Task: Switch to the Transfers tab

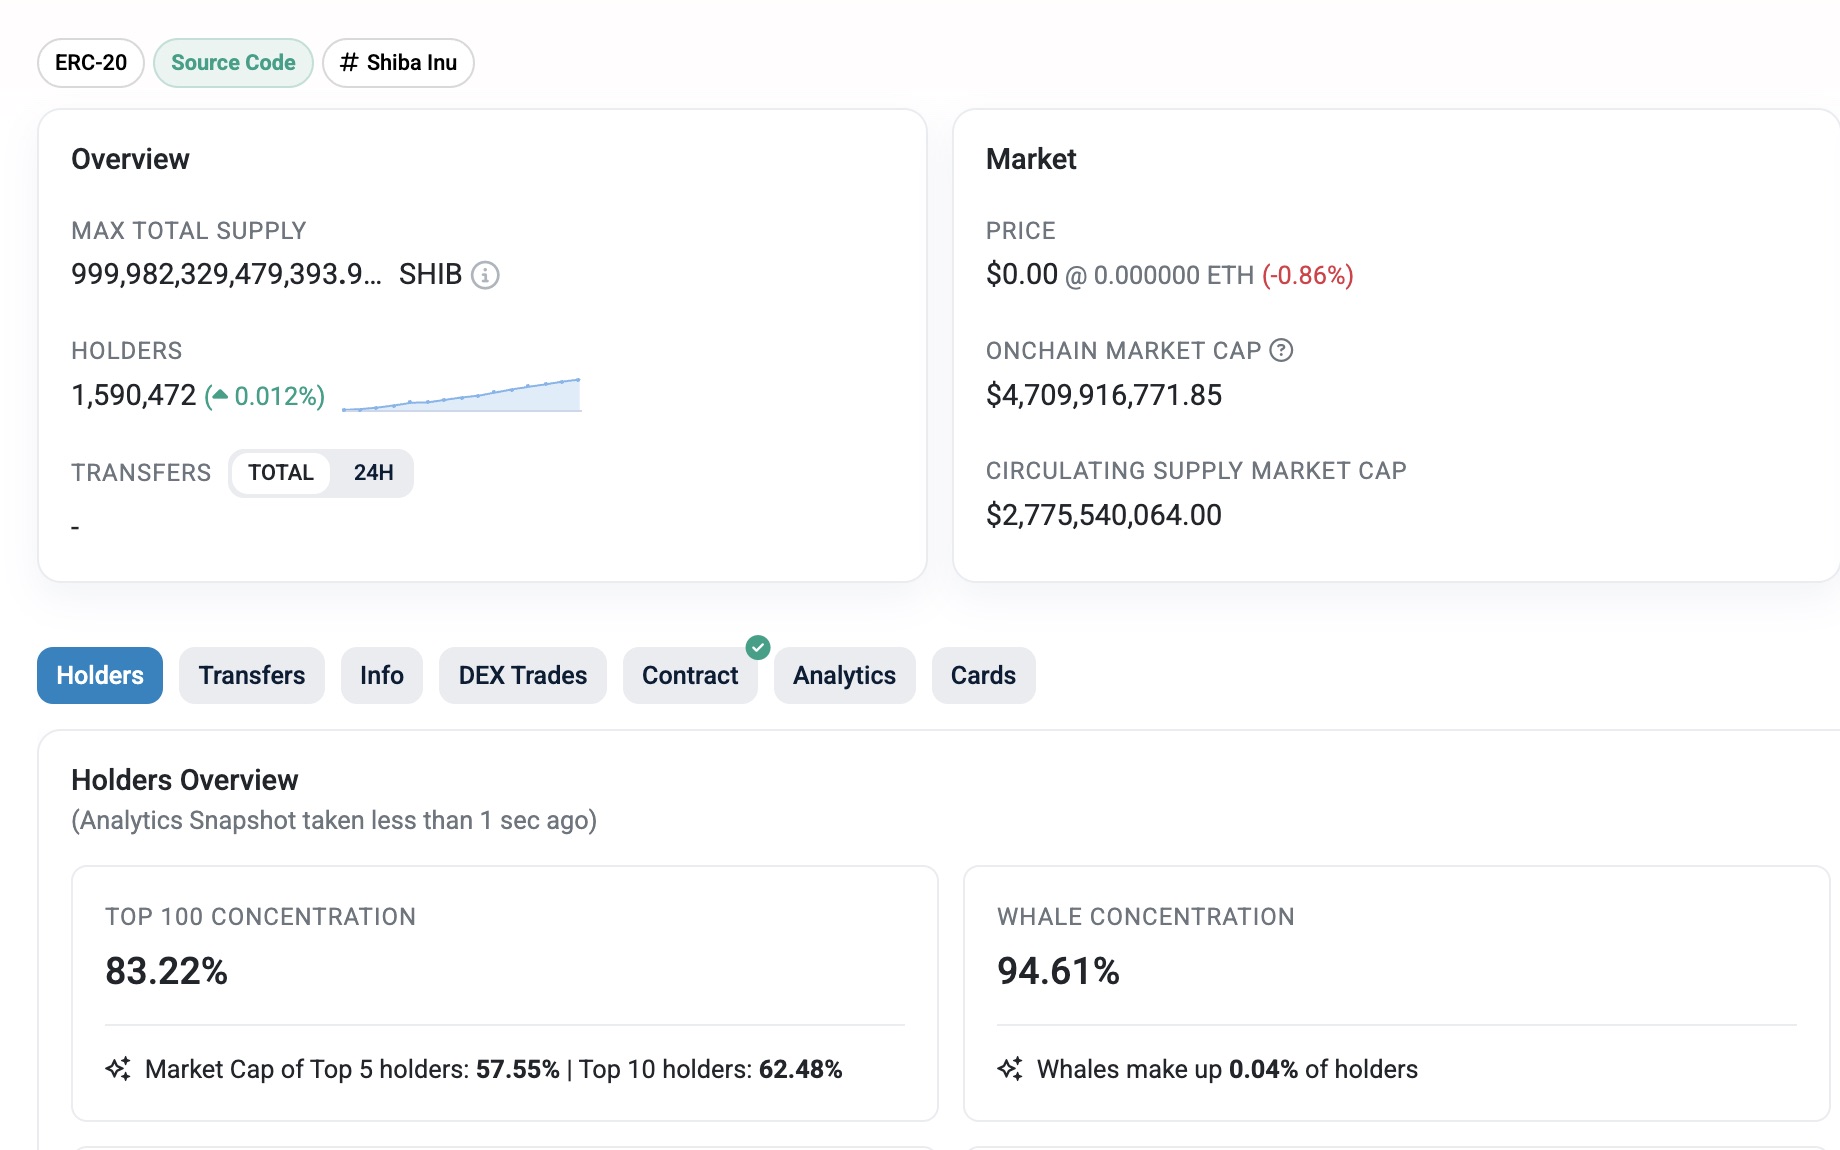Action: 252,676
